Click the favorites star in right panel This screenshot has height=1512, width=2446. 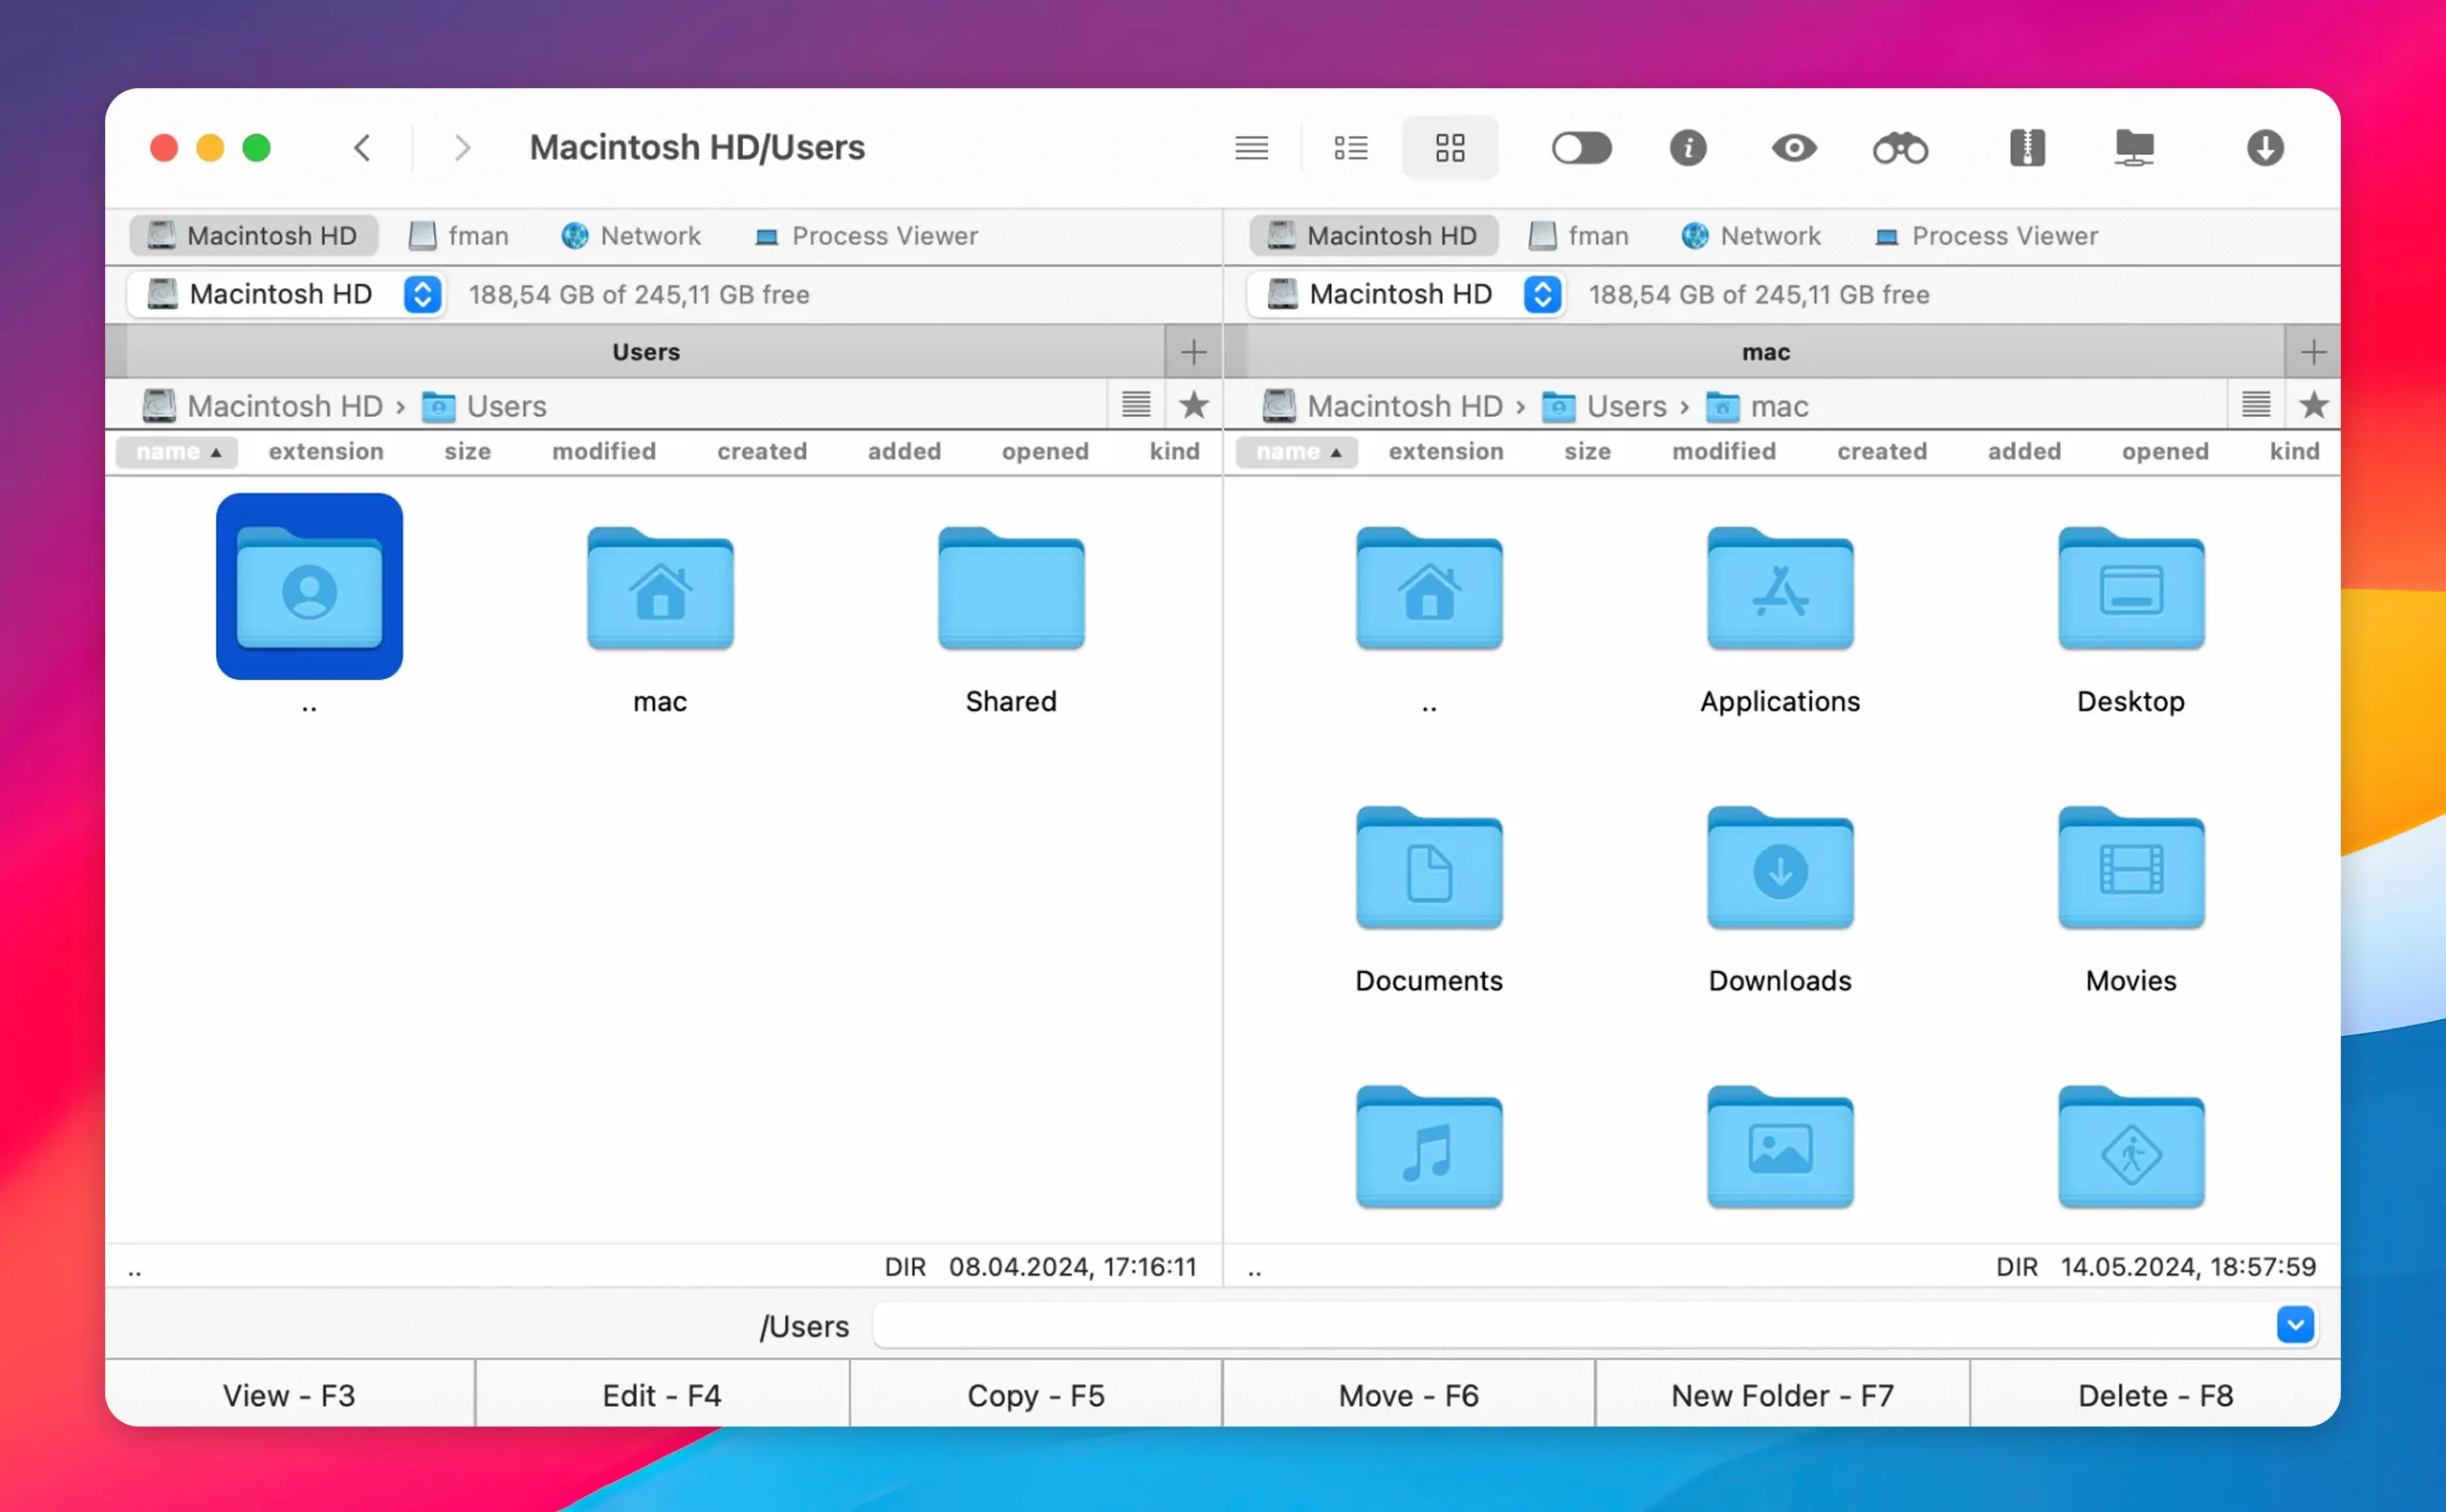coord(2313,405)
